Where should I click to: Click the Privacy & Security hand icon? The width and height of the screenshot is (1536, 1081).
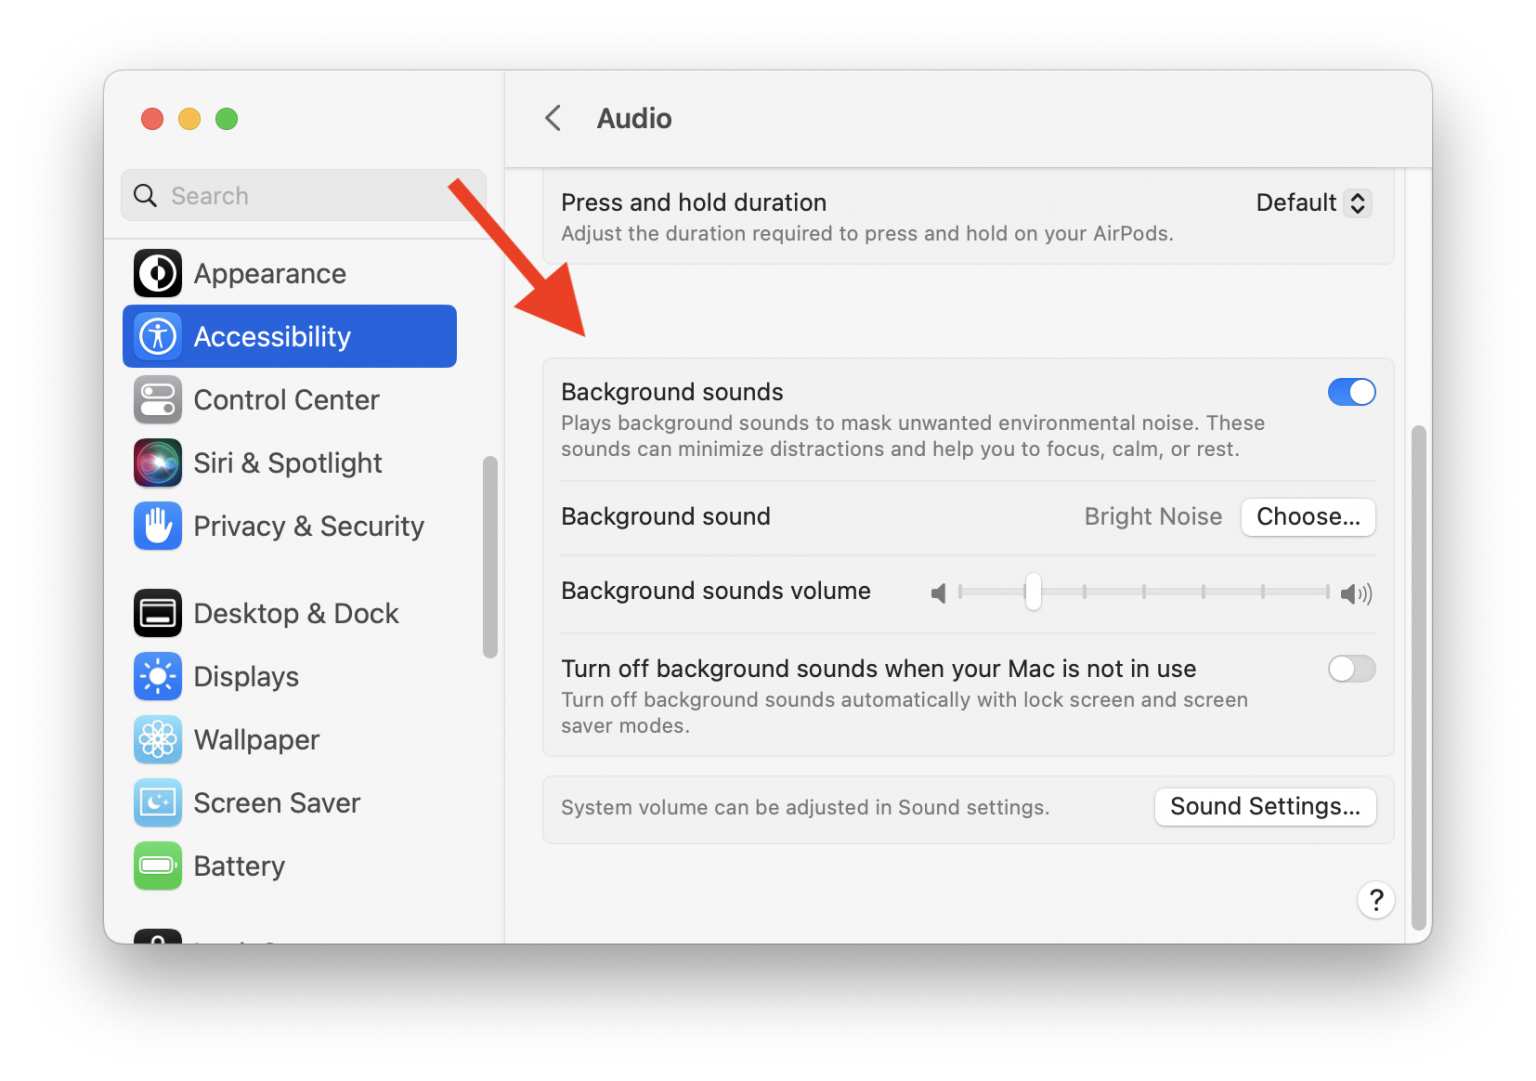click(157, 526)
